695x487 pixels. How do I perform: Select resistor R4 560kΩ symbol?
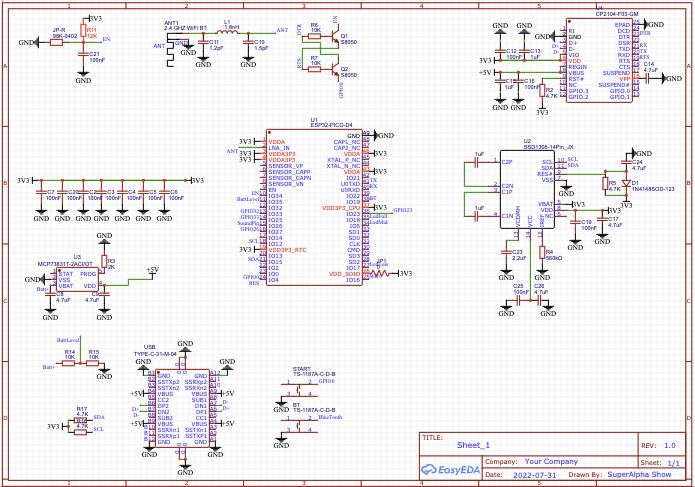pyautogui.click(x=542, y=252)
